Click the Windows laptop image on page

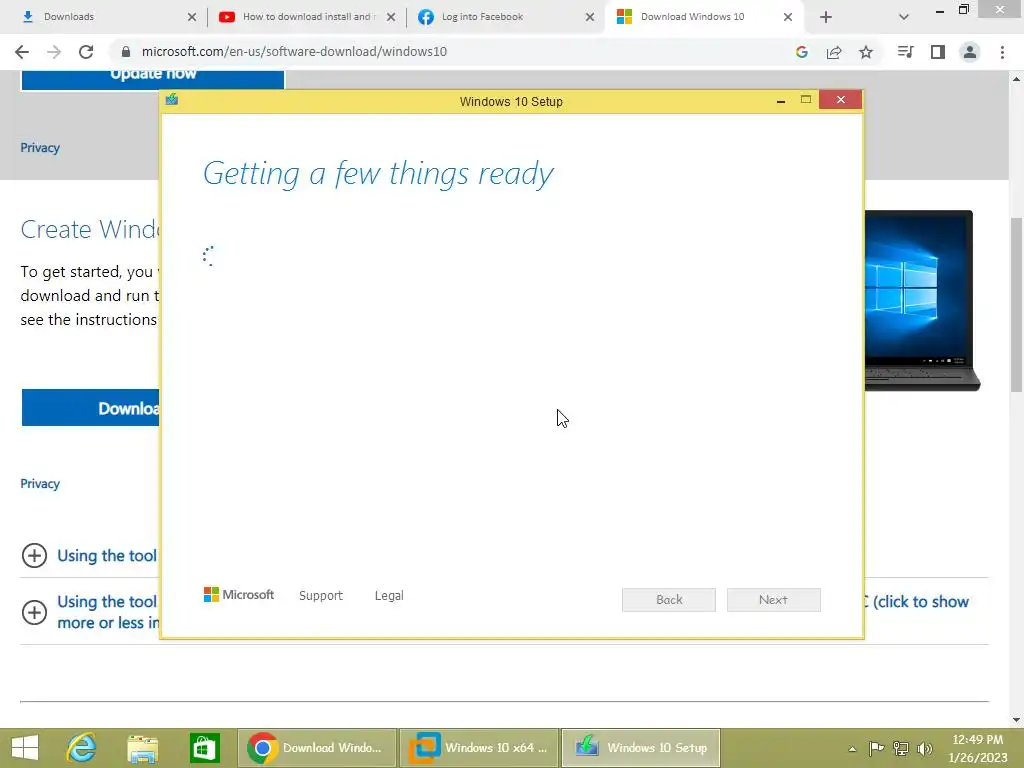[922, 301]
